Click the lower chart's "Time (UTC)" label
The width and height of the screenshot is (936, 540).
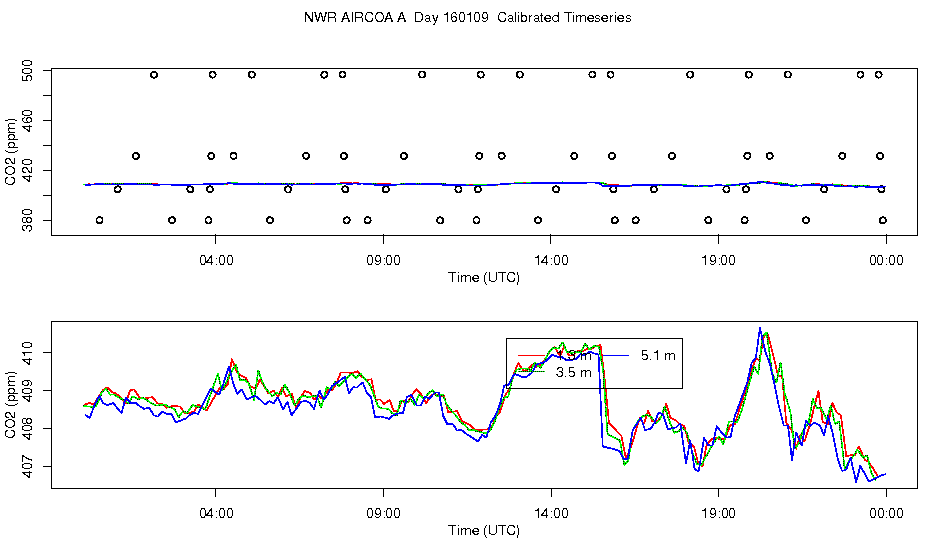point(484,530)
